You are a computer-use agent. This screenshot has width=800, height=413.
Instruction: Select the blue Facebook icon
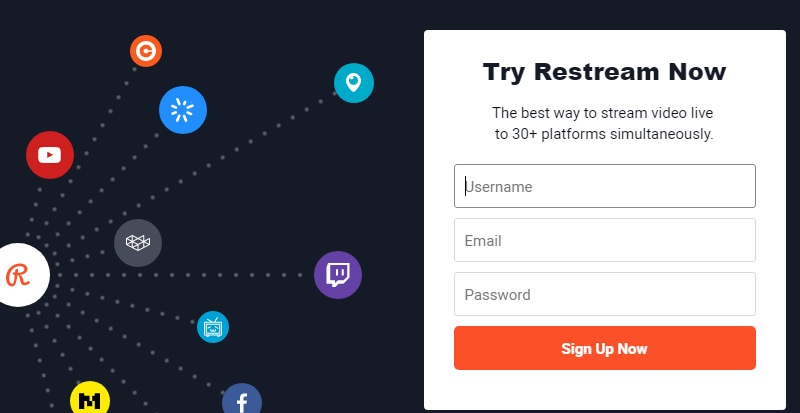click(x=242, y=399)
